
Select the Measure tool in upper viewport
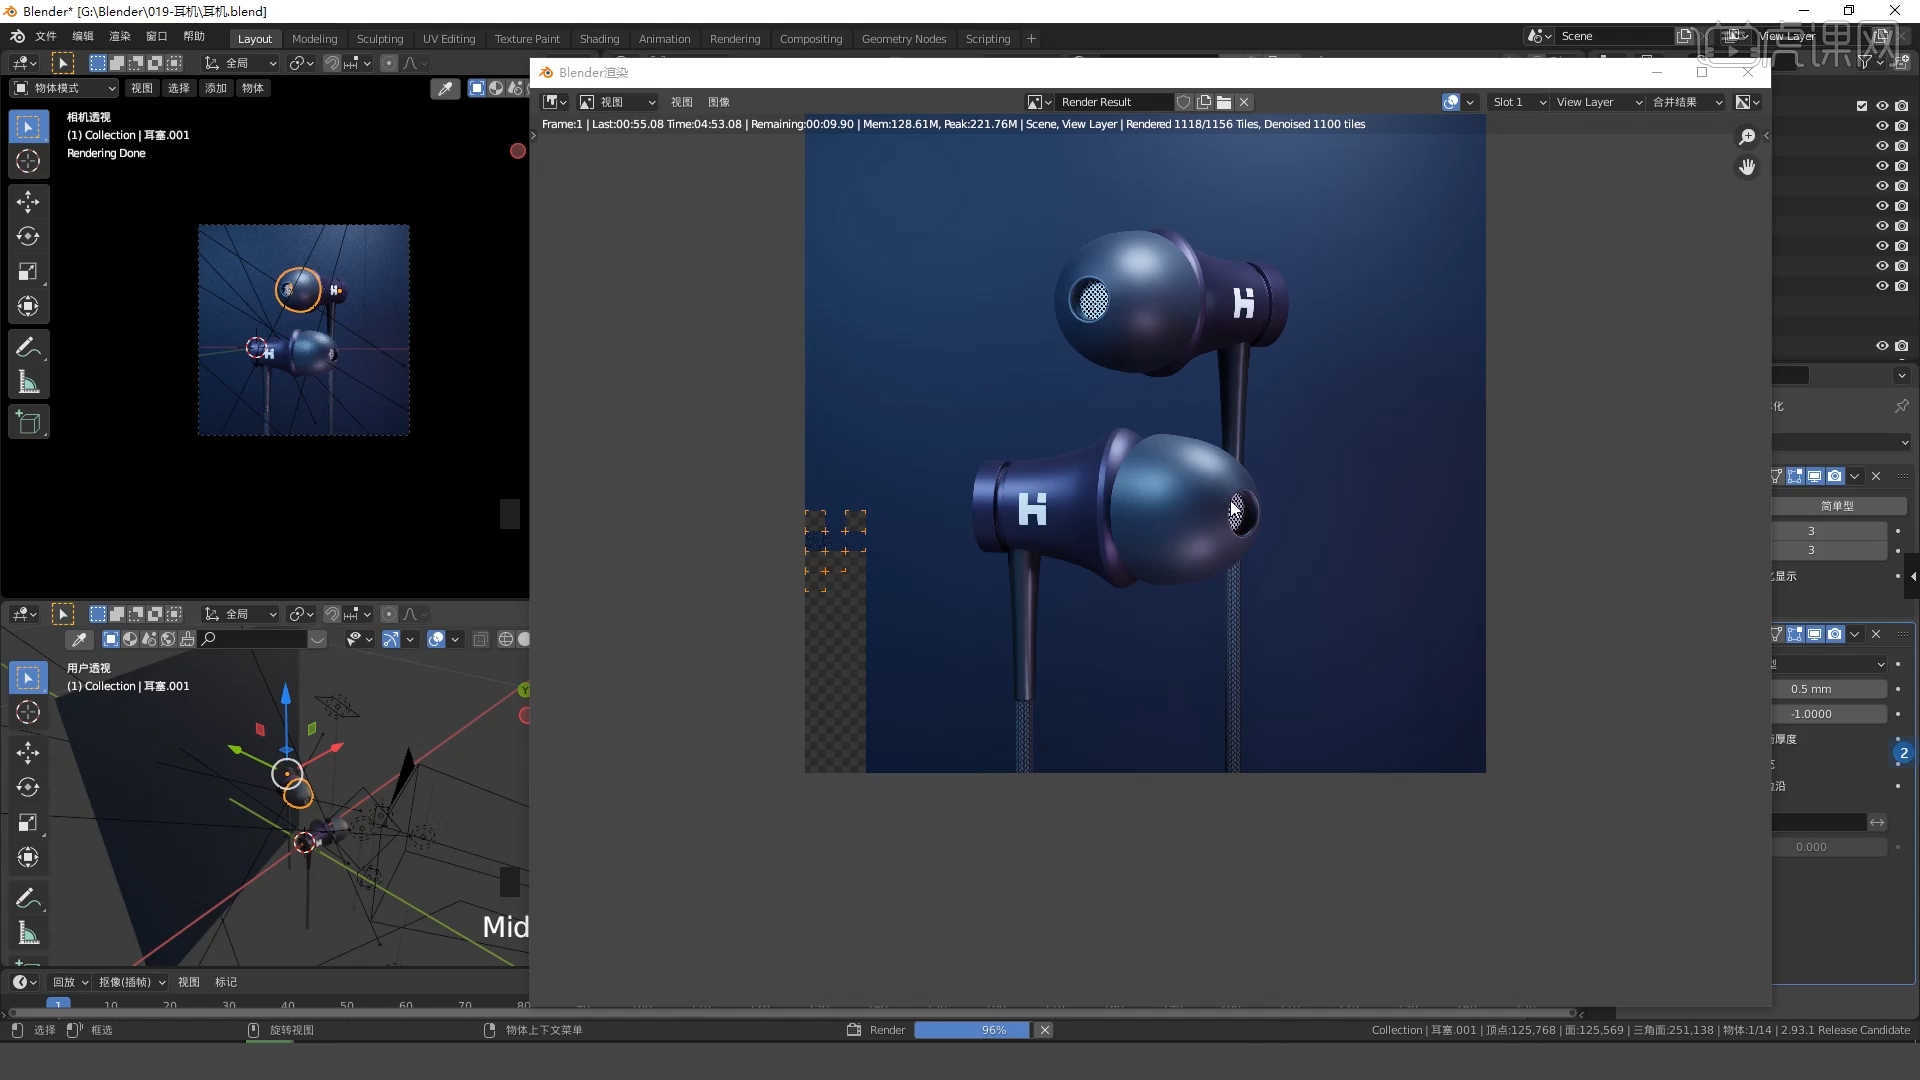tap(28, 383)
